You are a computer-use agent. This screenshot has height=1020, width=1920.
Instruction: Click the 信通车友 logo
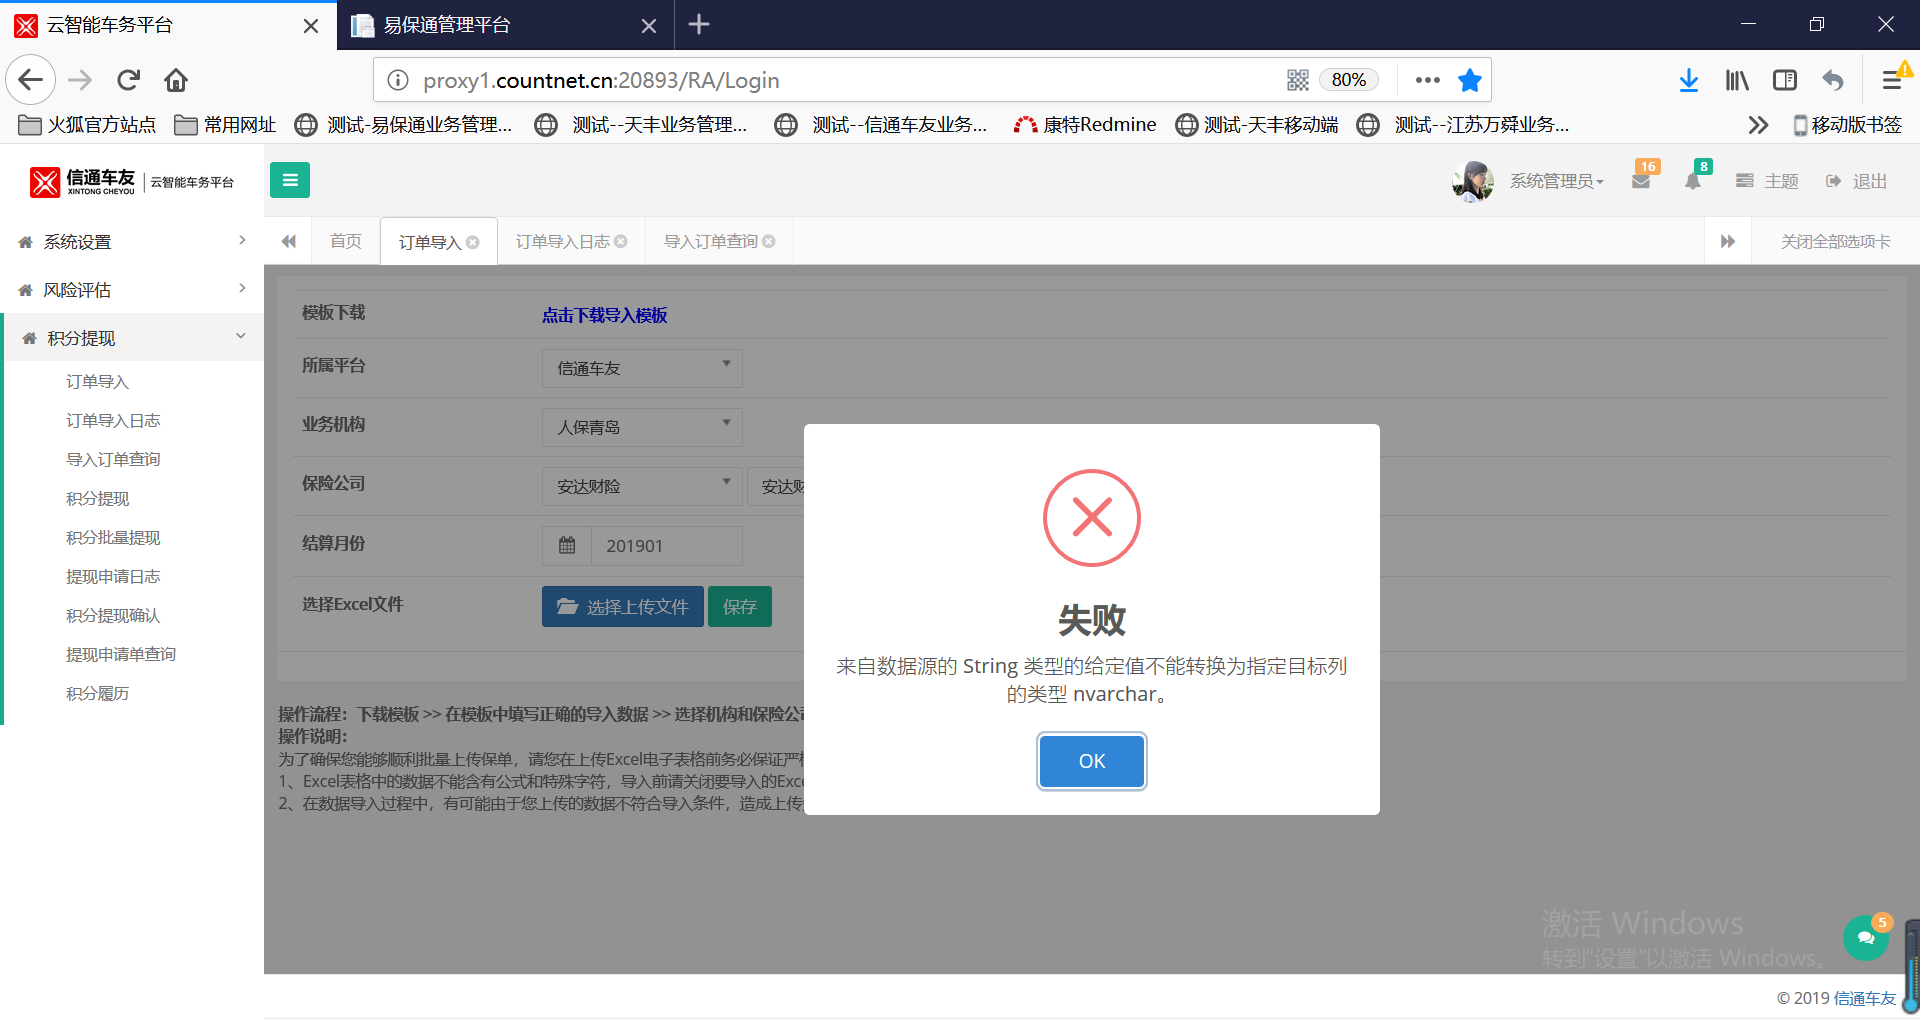[x=132, y=181]
